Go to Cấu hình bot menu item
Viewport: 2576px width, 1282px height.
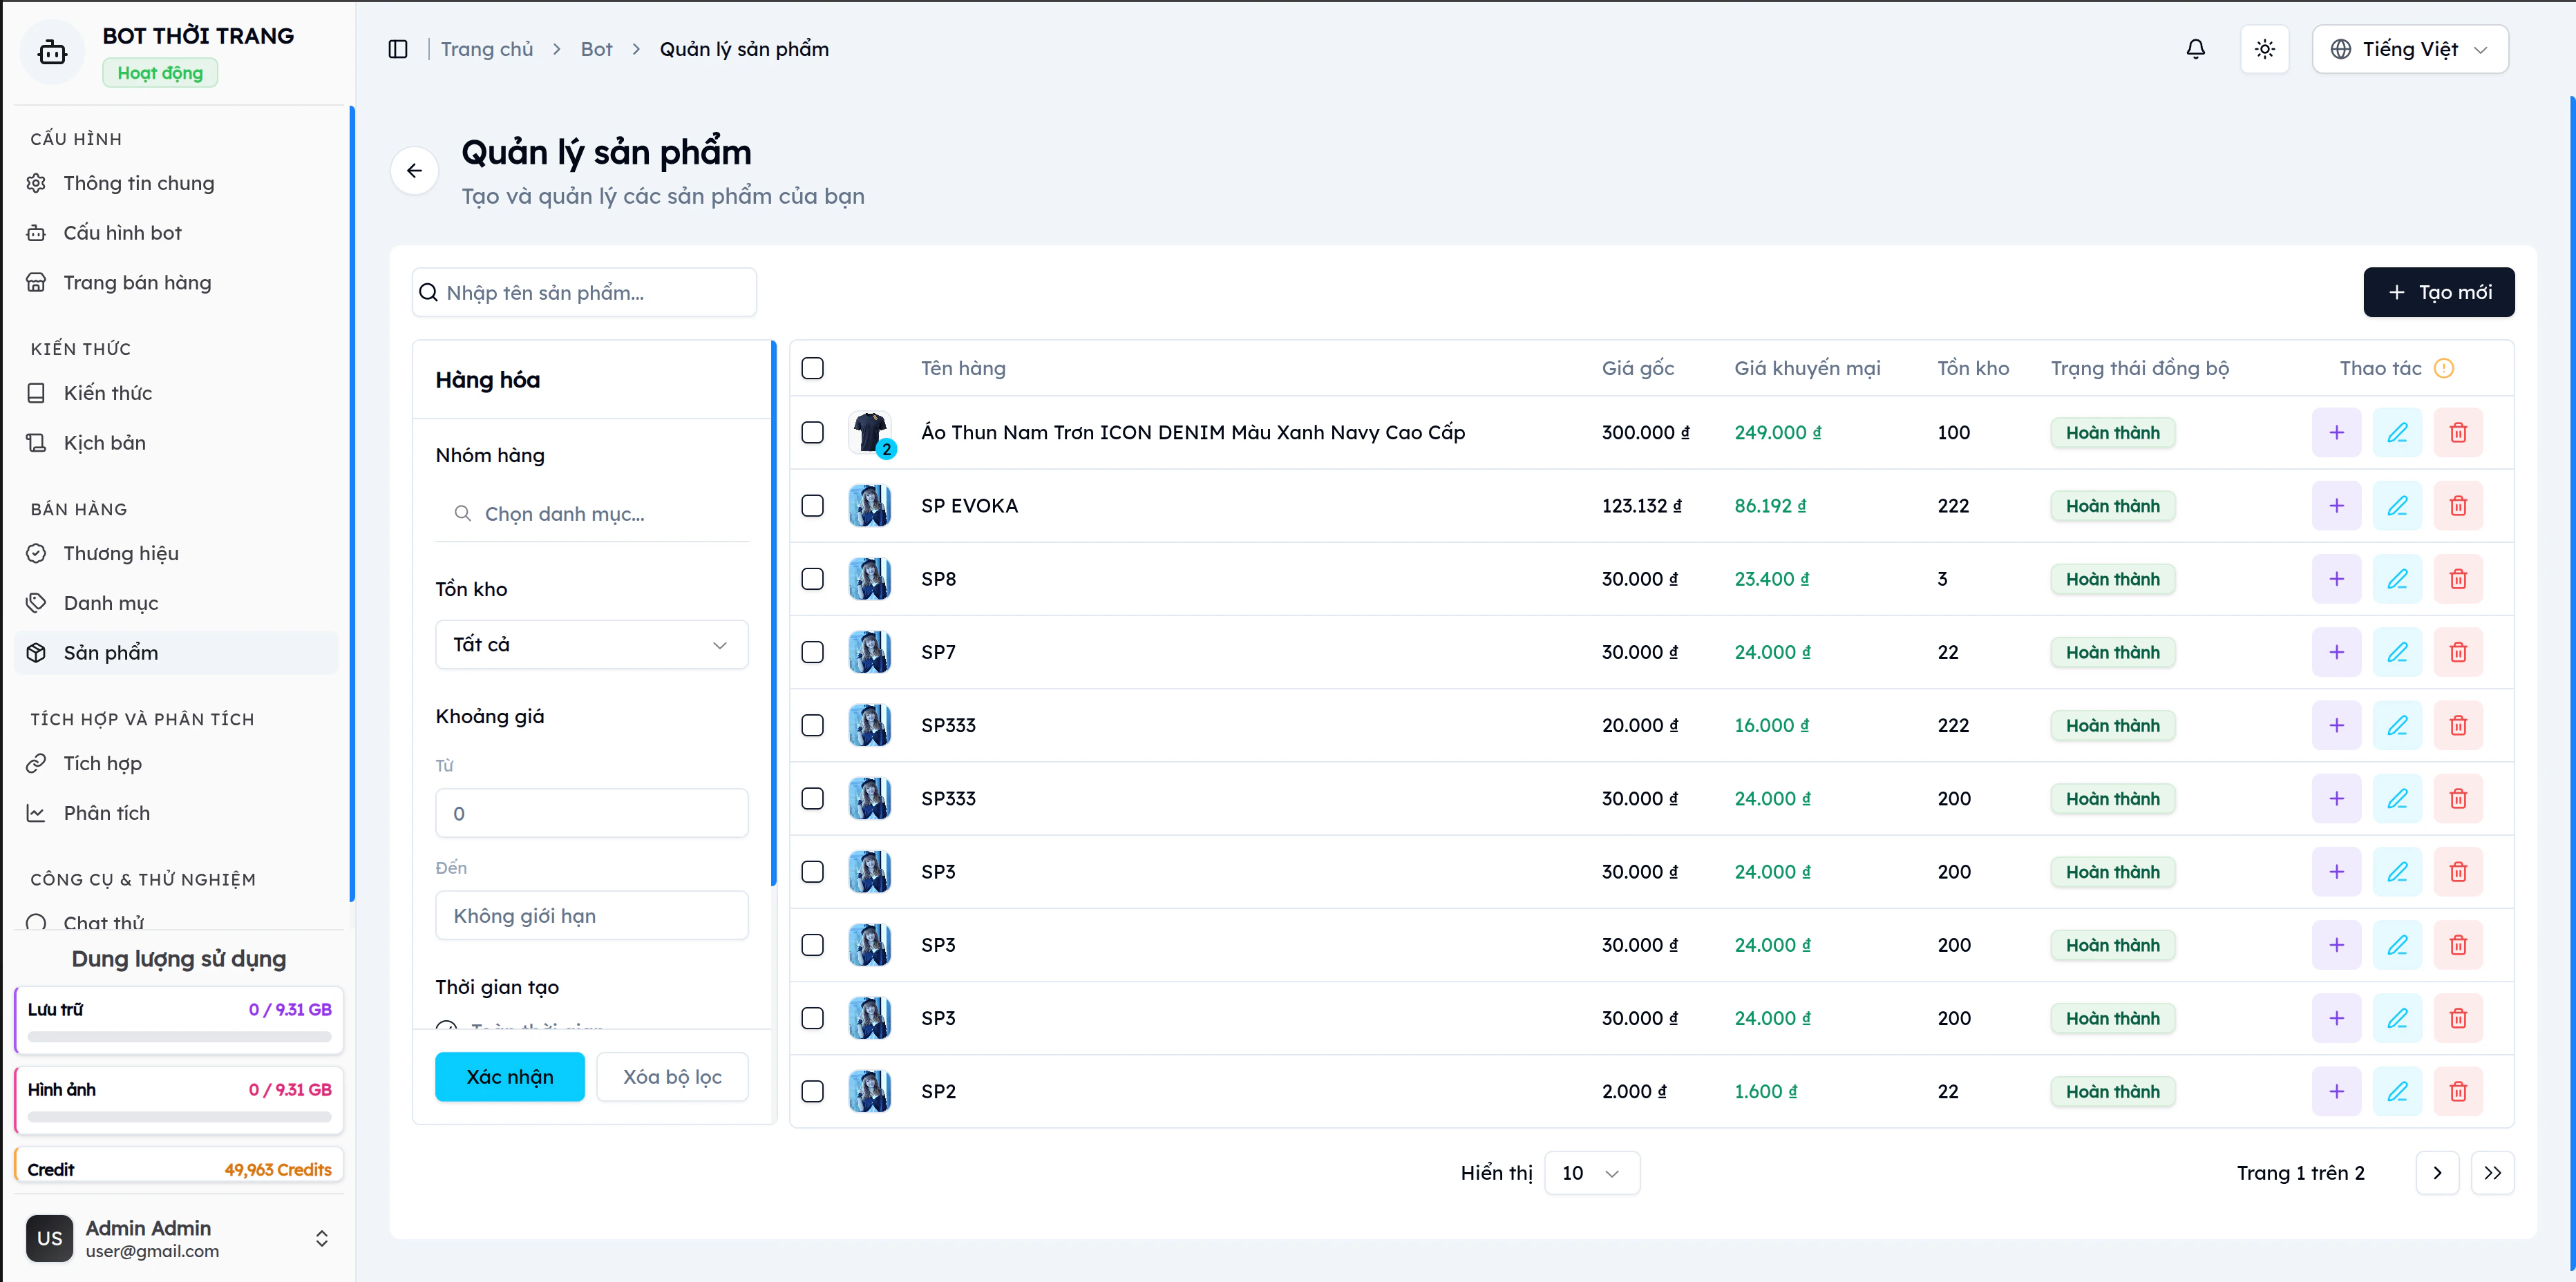tap(122, 233)
